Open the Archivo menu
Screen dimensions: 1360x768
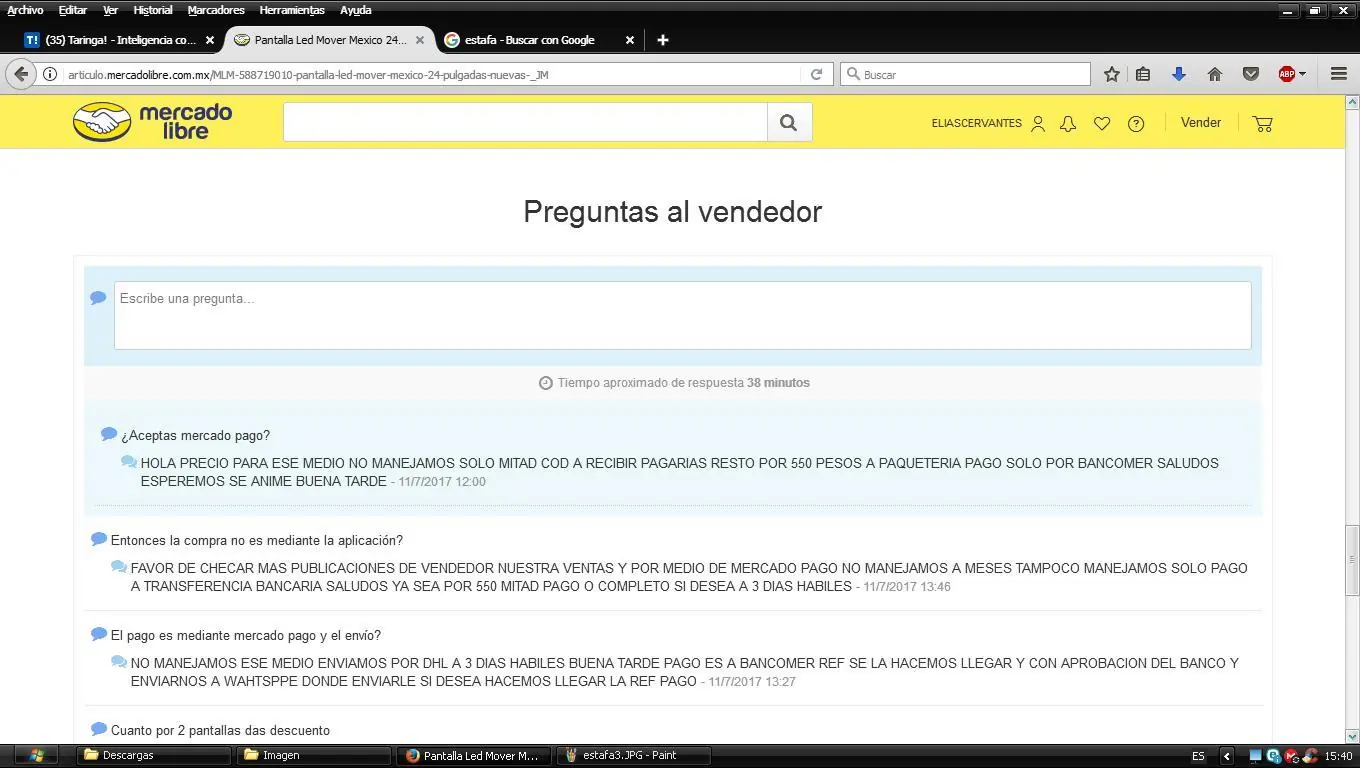pos(25,10)
